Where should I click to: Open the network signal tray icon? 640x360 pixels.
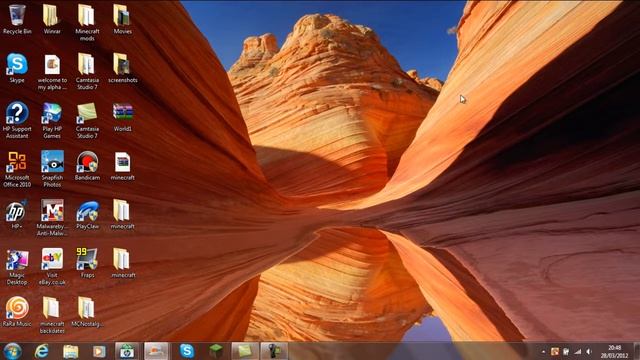(578, 351)
